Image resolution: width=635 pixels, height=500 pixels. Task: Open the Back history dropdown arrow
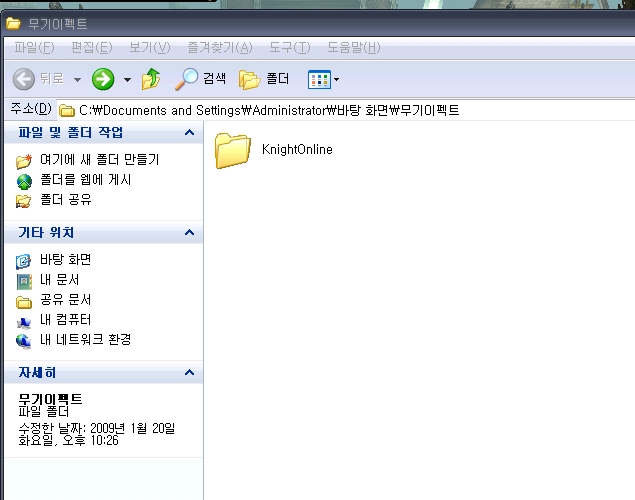tap(77, 80)
